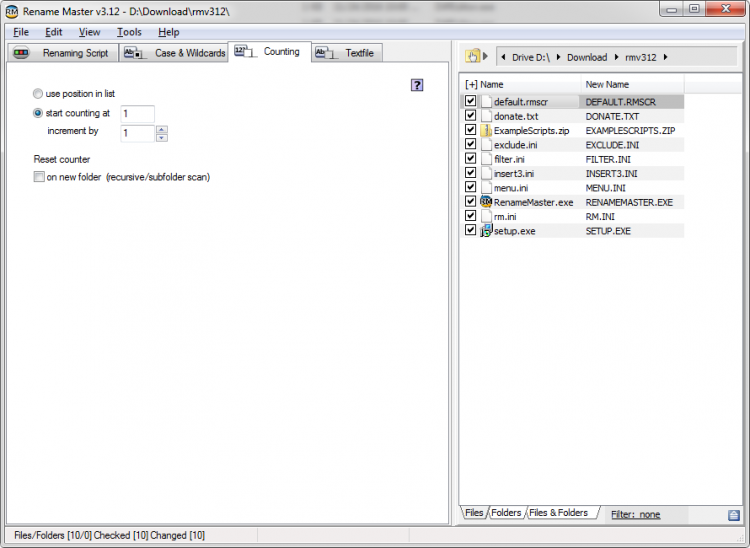750x548 pixels.
Task: Sort by the Name column header
Action: coord(491,84)
